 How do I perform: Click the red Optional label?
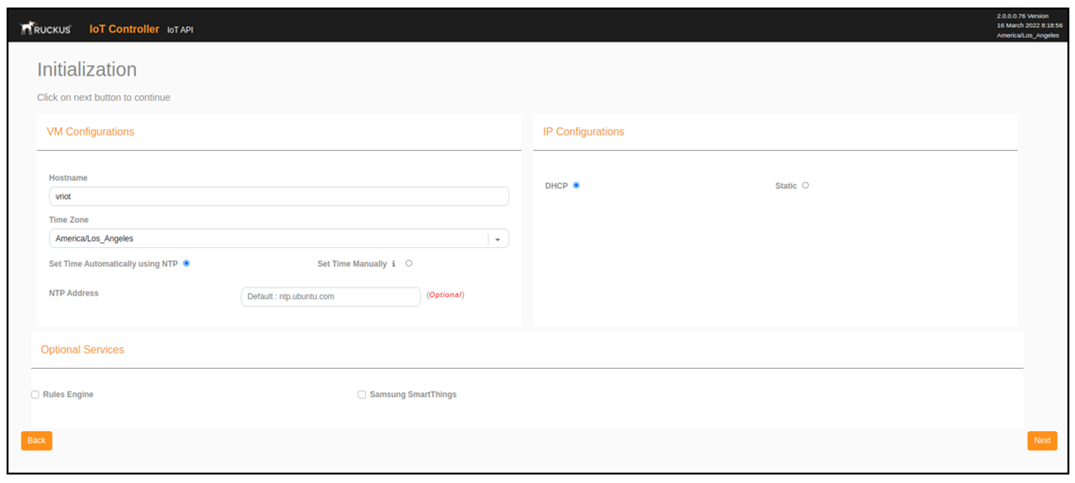pyautogui.click(x=446, y=295)
